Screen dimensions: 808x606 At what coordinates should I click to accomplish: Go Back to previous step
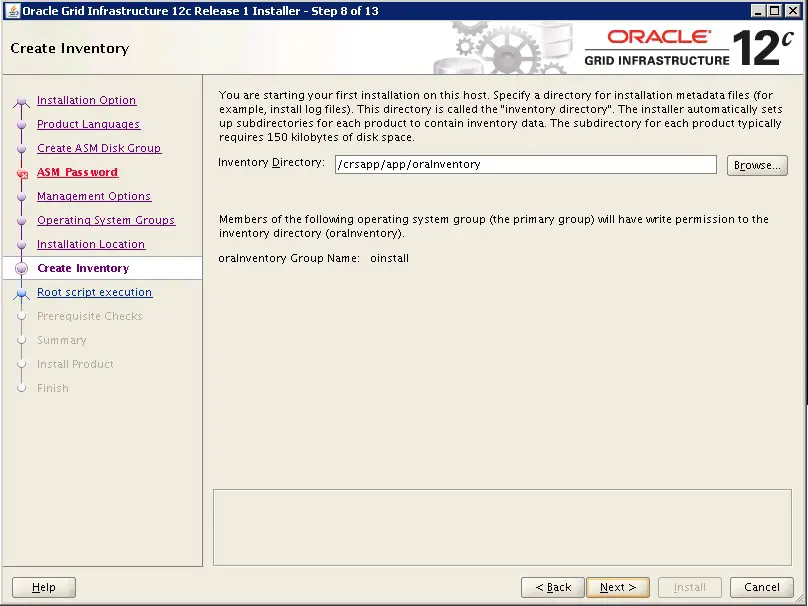(x=553, y=587)
